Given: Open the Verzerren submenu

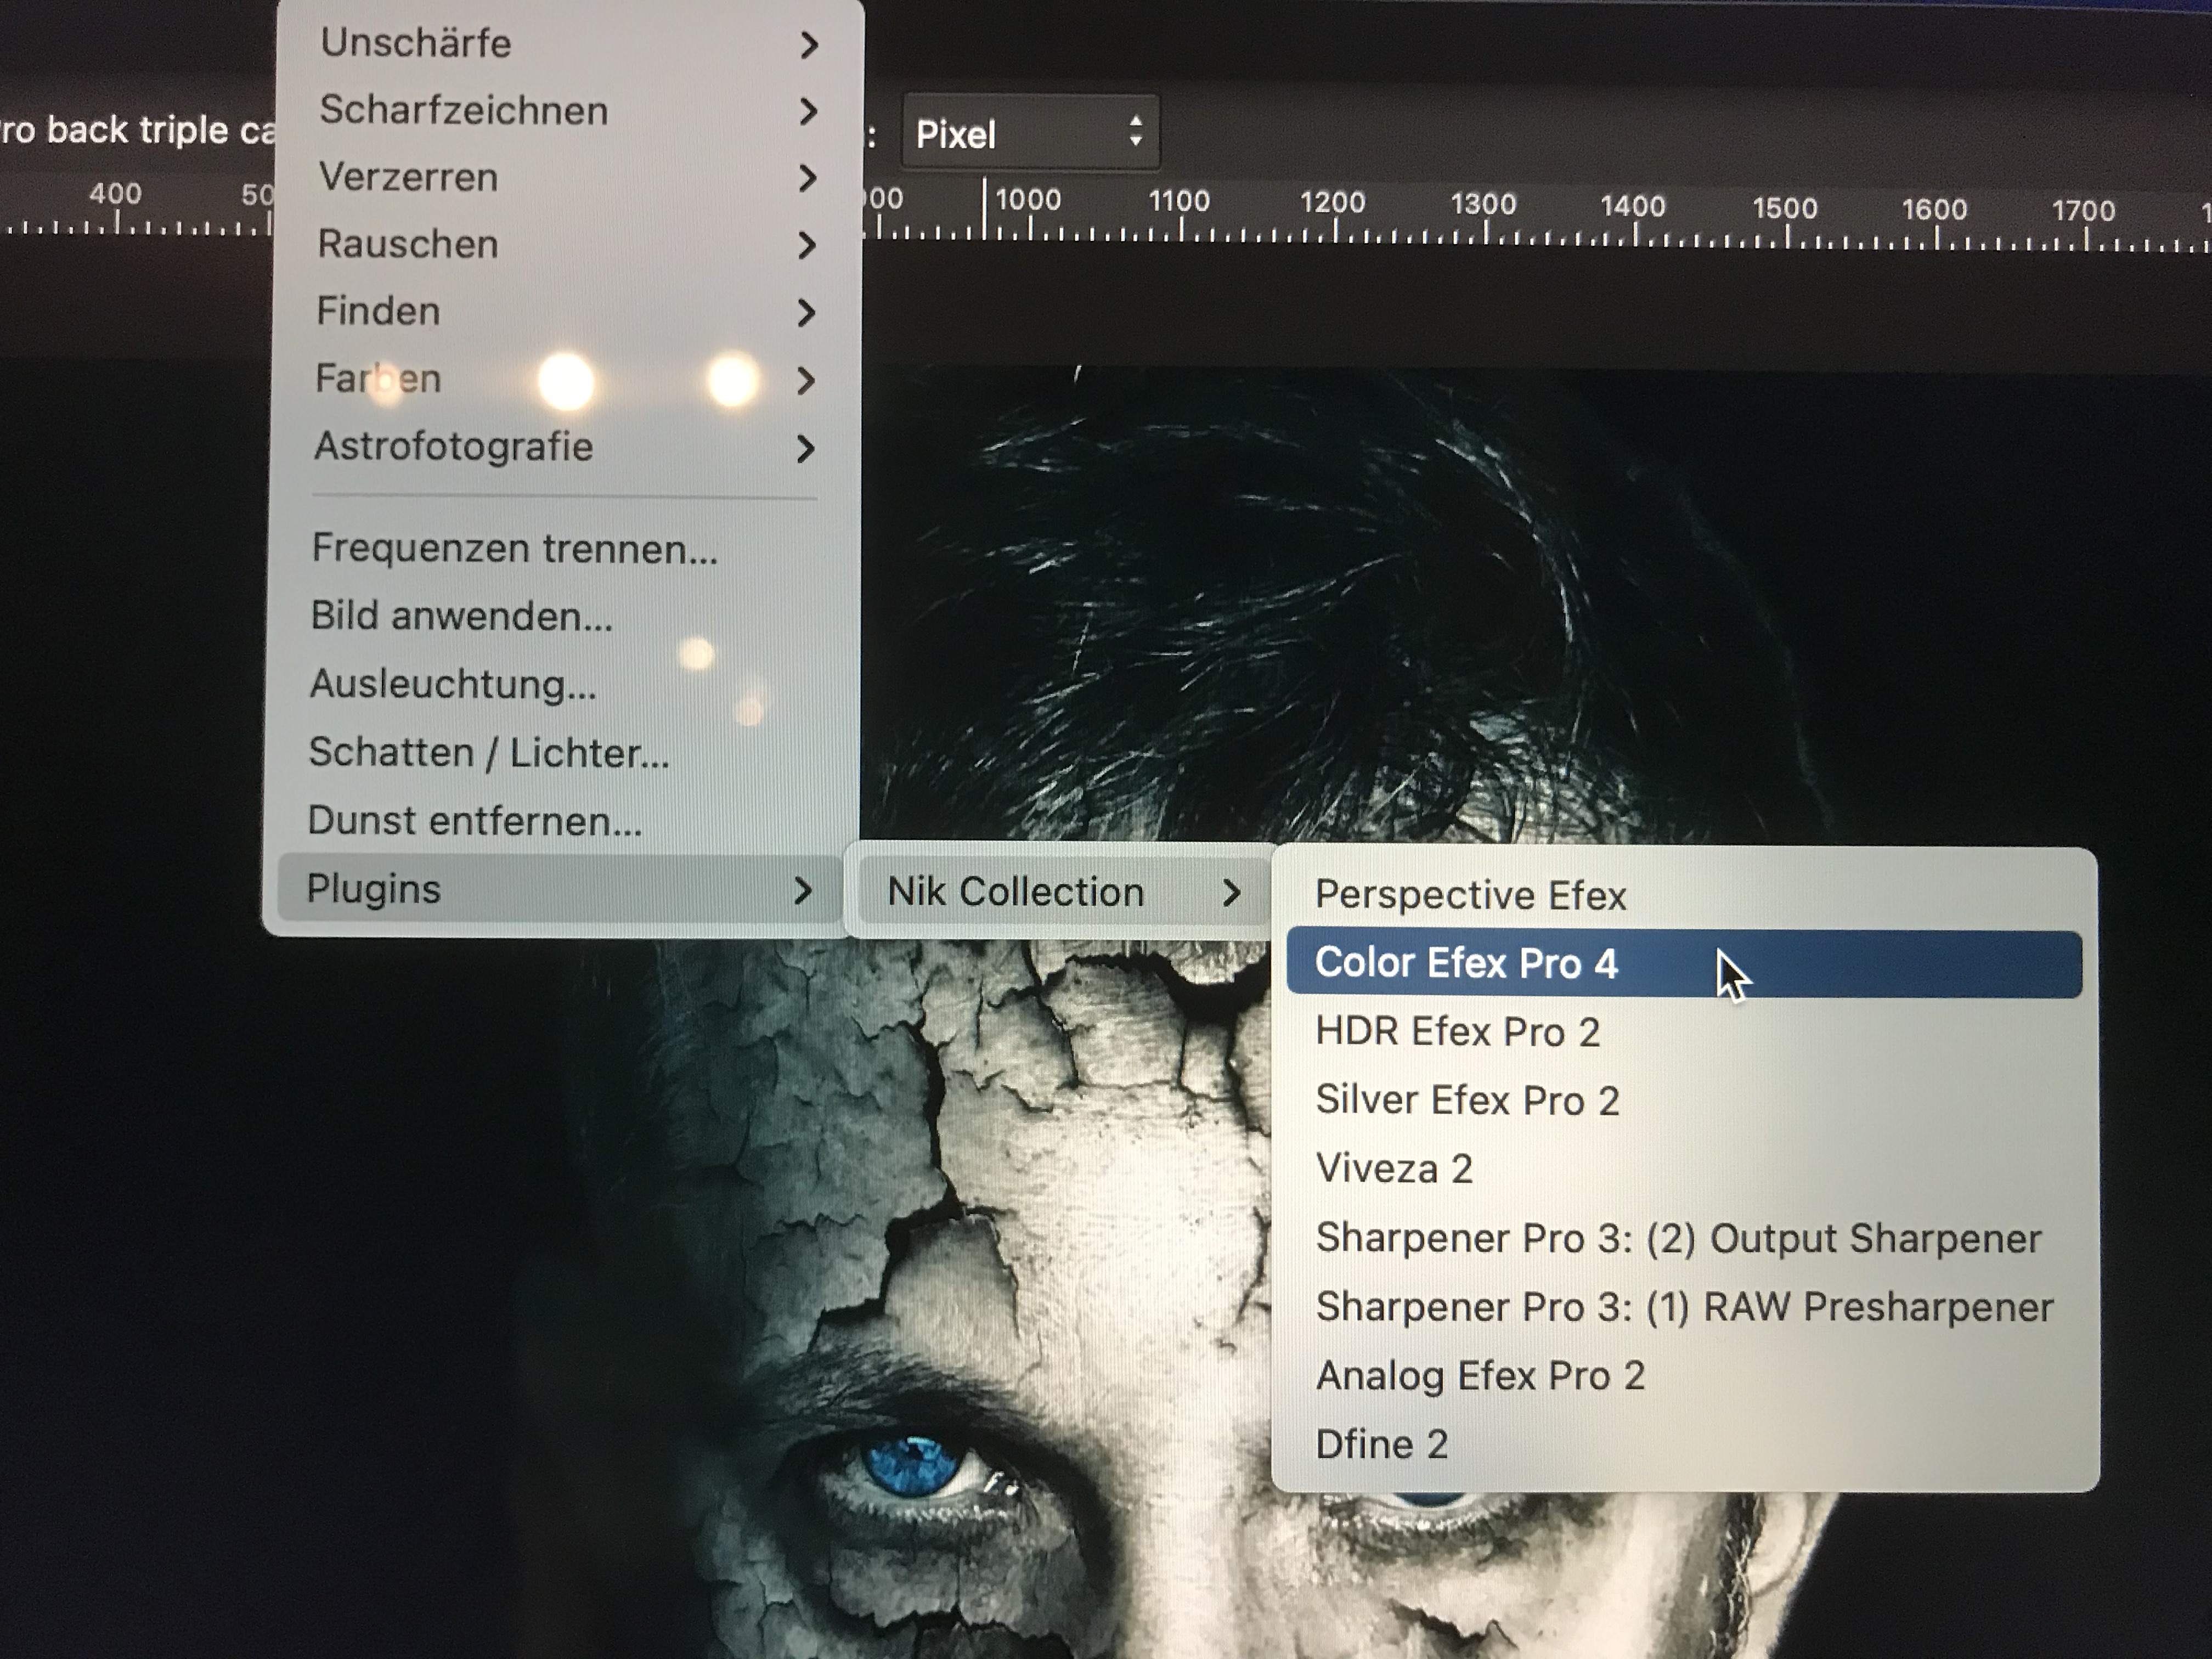Looking at the screenshot, I should 566,178.
